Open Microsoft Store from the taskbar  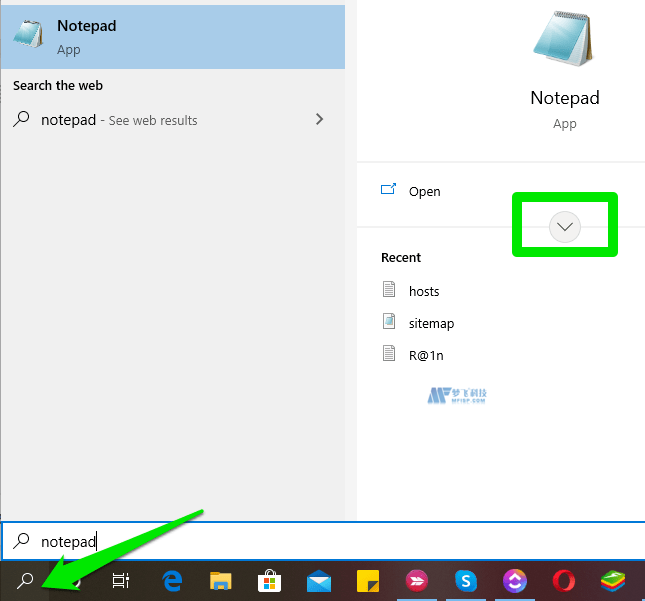[x=269, y=580]
